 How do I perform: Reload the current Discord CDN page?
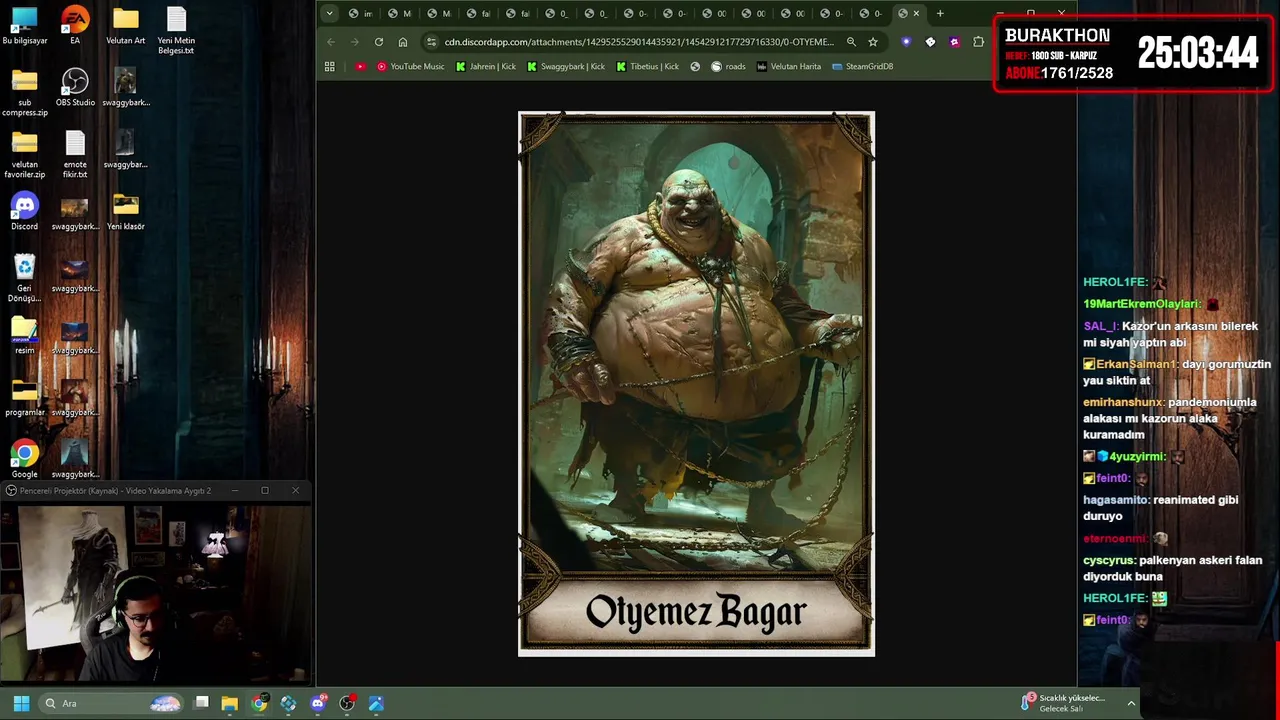click(x=379, y=42)
